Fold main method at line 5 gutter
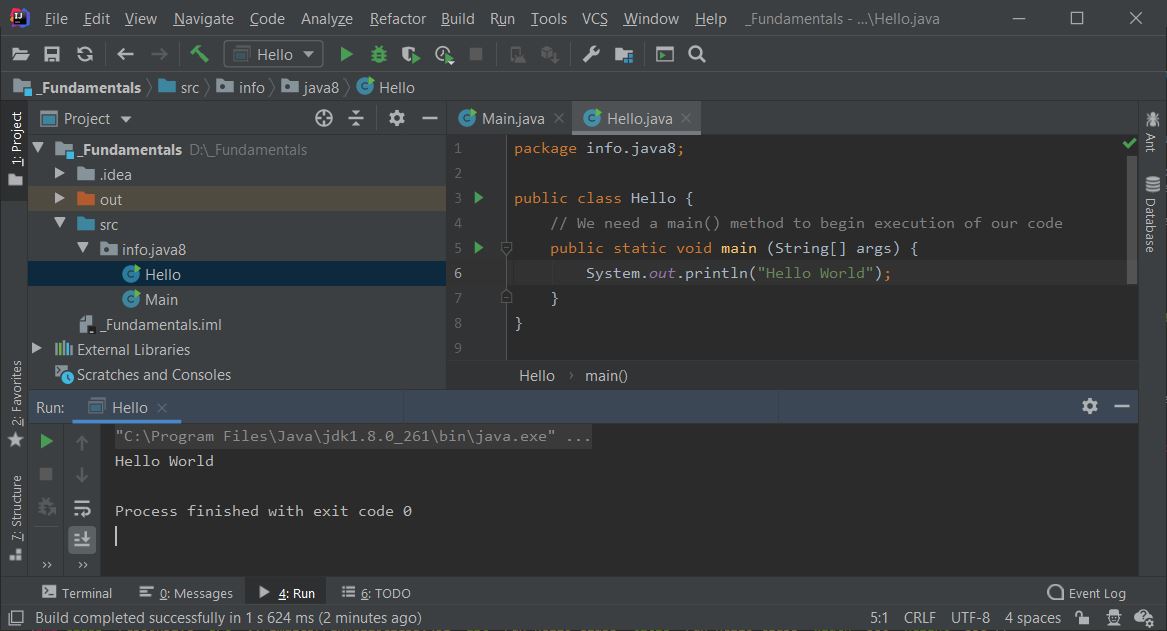 (x=506, y=248)
